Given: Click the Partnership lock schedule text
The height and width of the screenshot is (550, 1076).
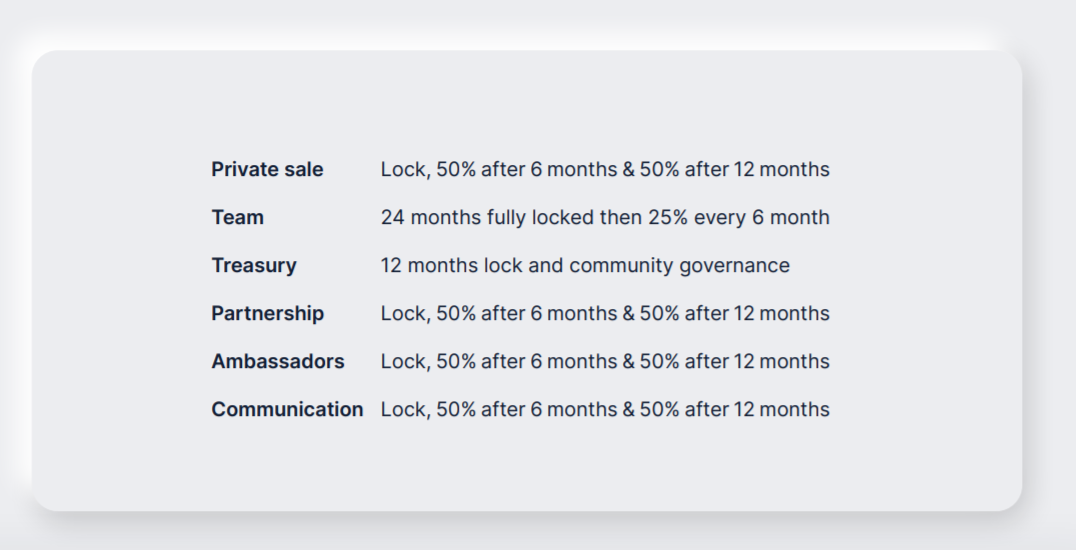Looking at the screenshot, I should (x=605, y=313).
